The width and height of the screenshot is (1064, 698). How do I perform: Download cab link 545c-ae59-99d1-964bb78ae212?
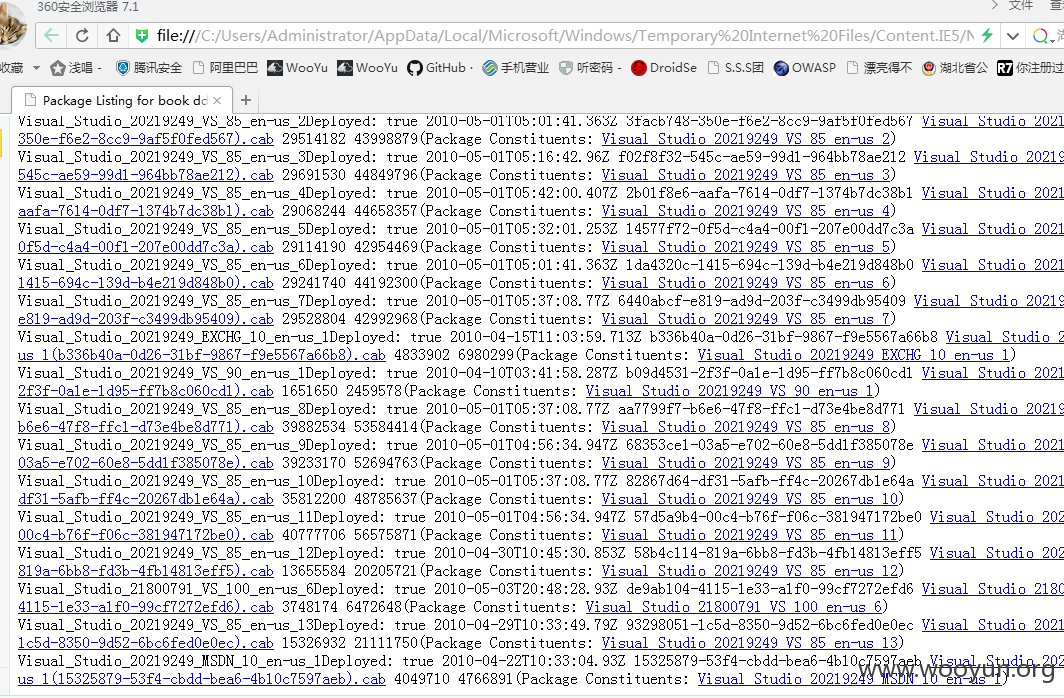146,175
